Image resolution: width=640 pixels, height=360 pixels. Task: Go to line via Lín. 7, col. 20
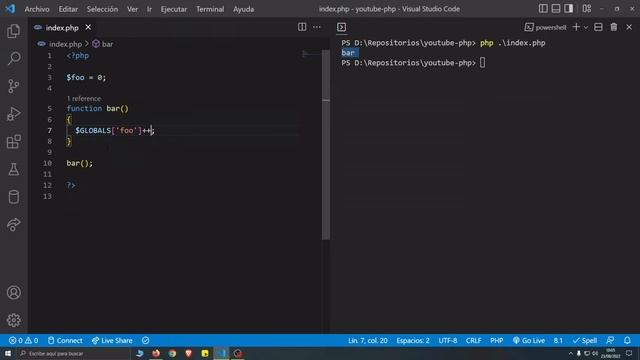point(368,340)
